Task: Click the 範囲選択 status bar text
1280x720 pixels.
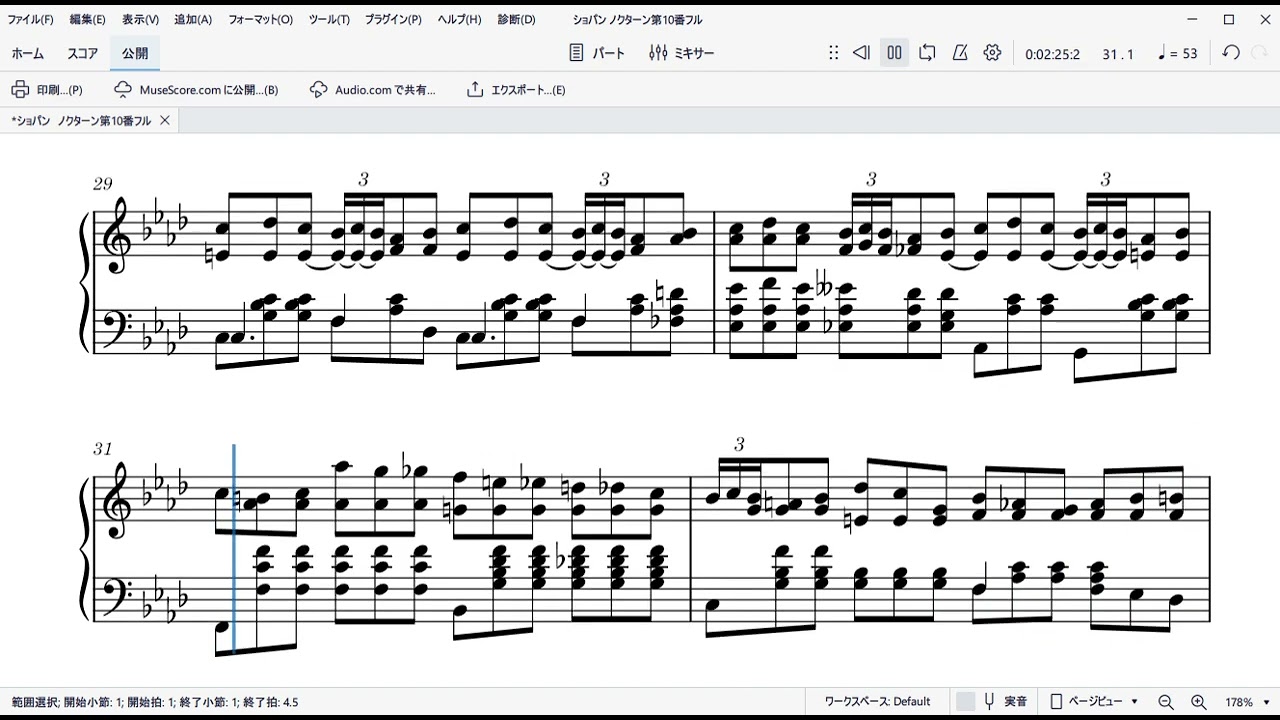Action: click(x=155, y=702)
